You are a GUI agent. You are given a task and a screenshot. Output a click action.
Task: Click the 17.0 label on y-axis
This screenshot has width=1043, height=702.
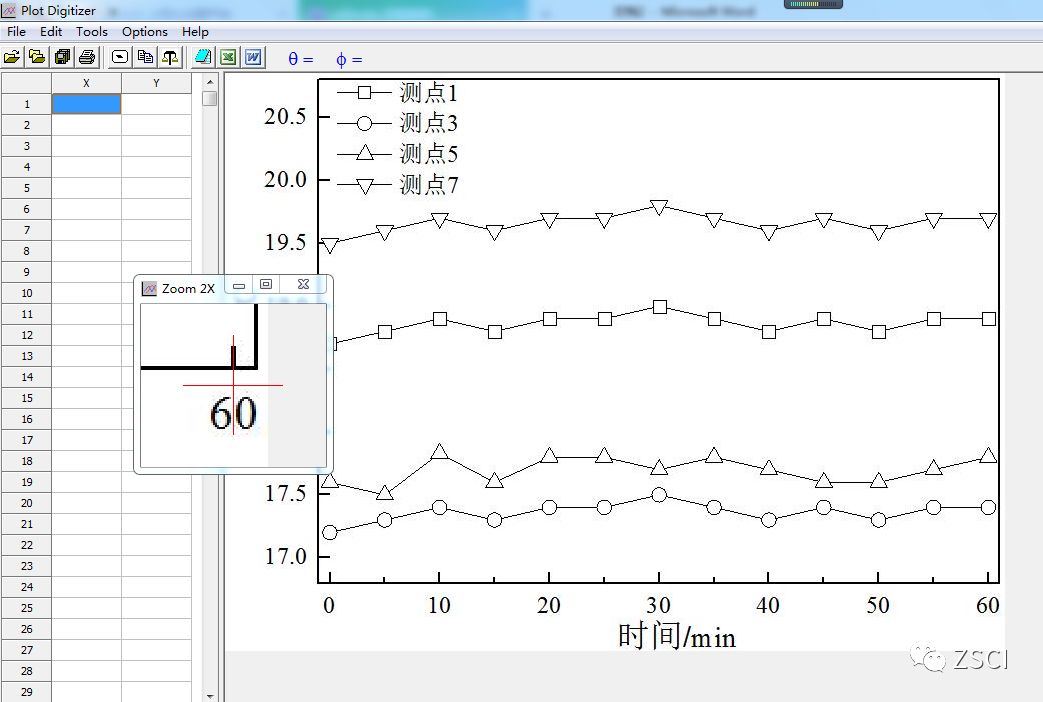click(x=285, y=556)
